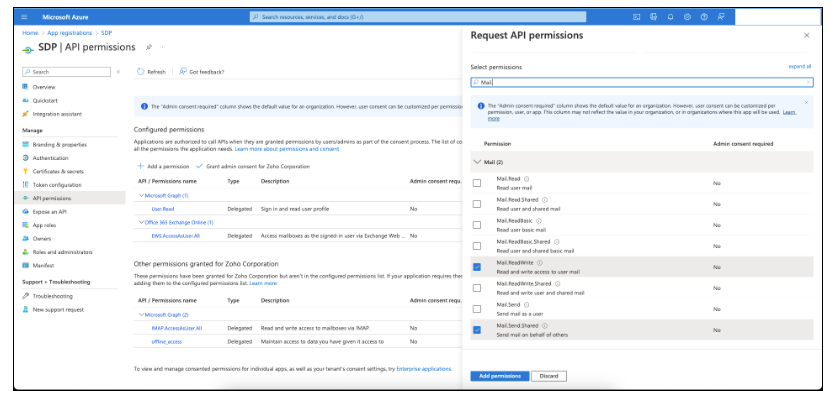
Task: Click the Add permissions button
Action: (x=497, y=375)
